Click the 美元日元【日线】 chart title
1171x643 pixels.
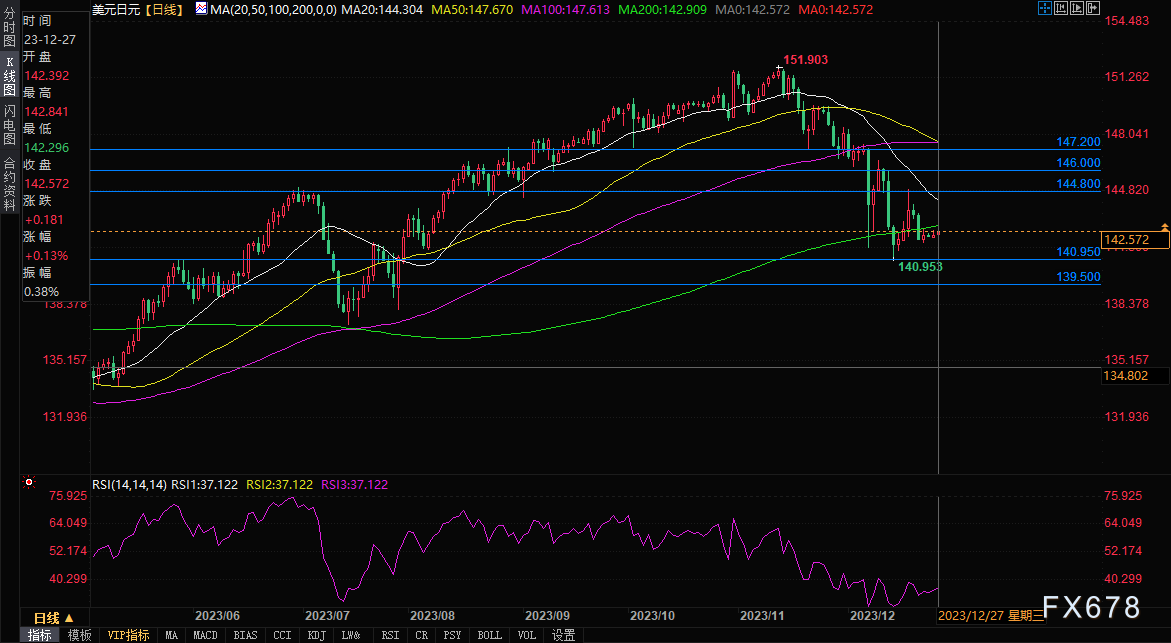pos(137,9)
